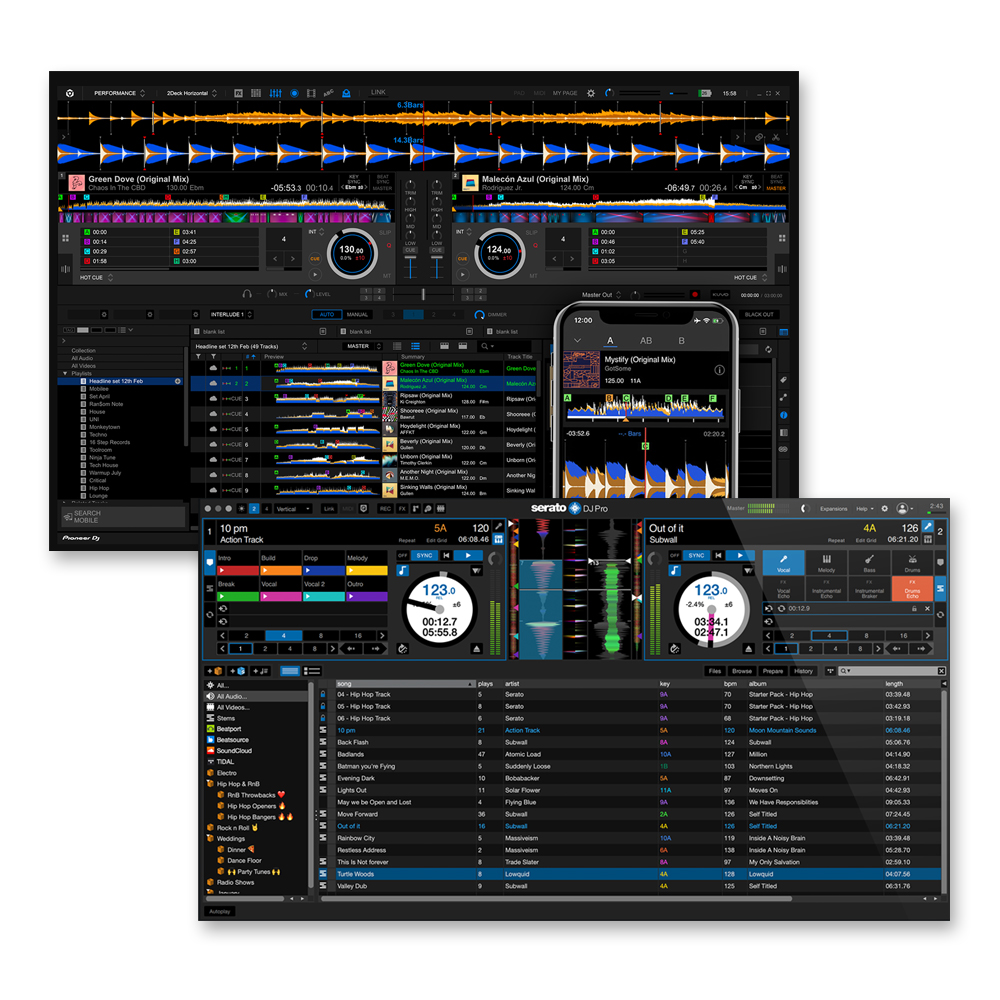Click the Autoplay button in Serato
This screenshot has width=1000, height=1000.
point(219,911)
